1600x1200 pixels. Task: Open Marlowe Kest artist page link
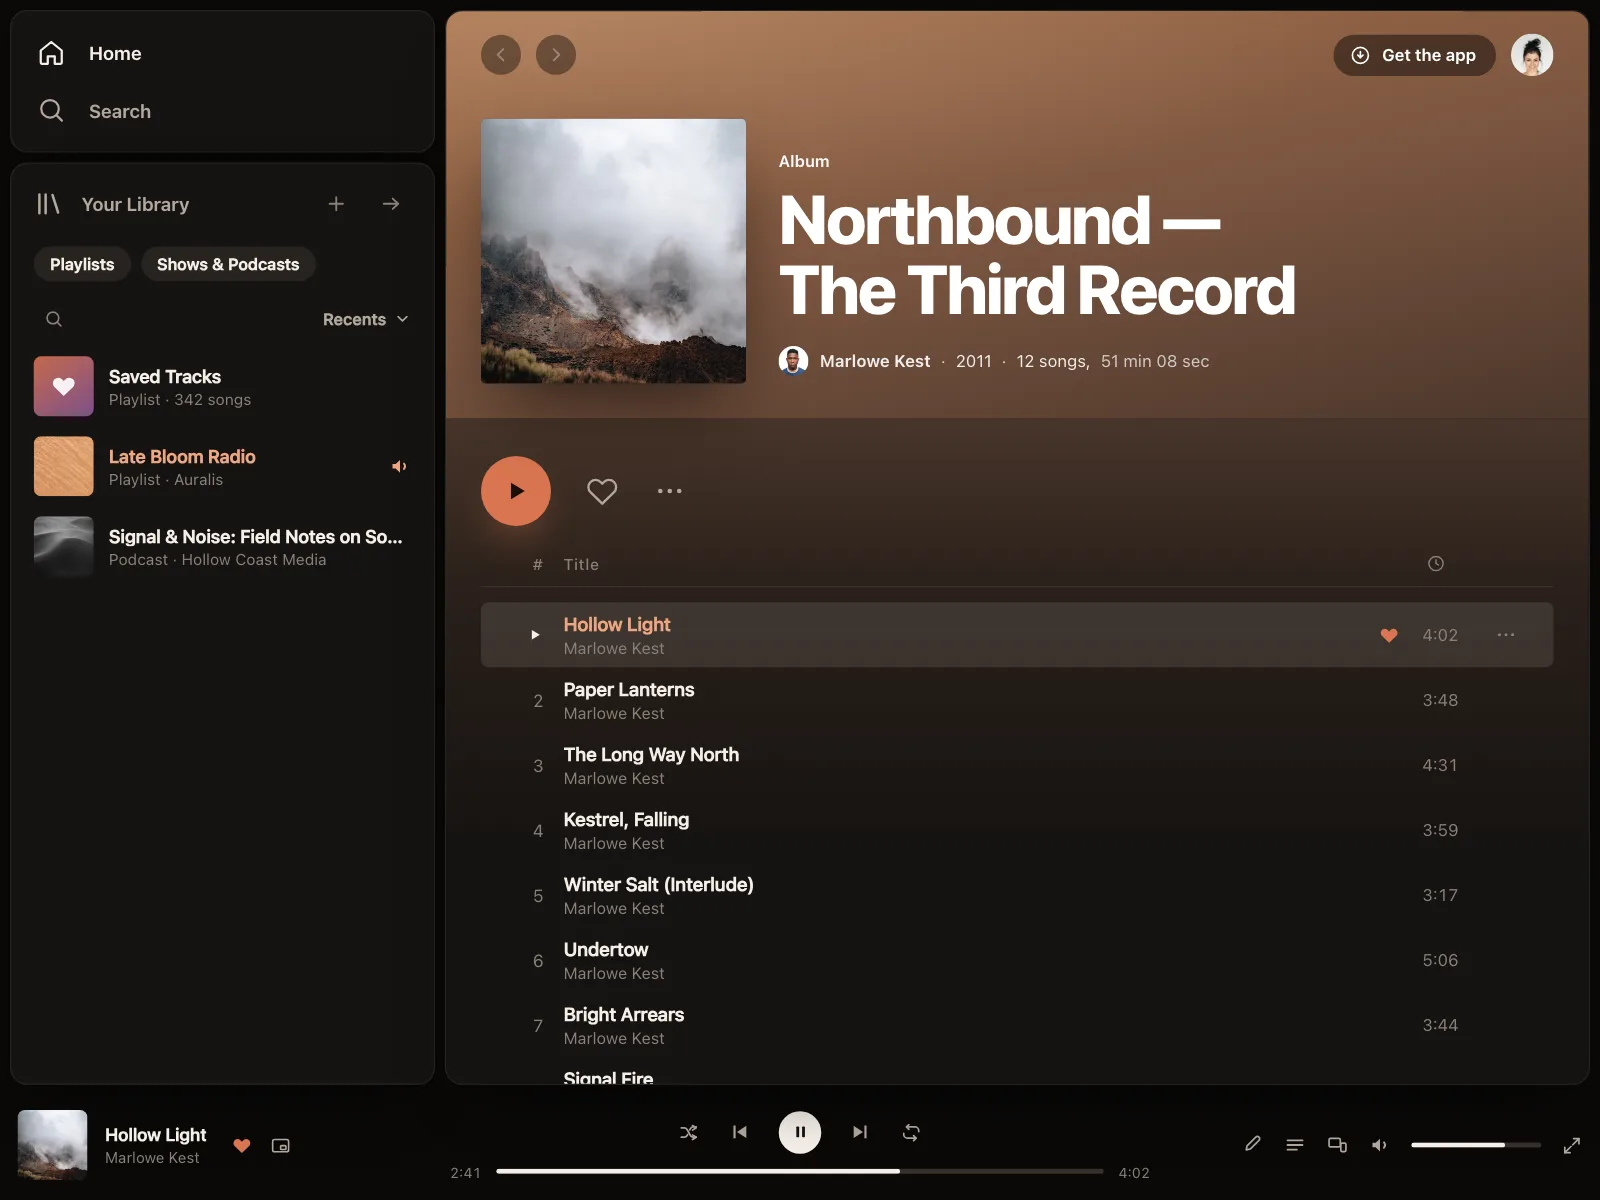pos(875,361)
